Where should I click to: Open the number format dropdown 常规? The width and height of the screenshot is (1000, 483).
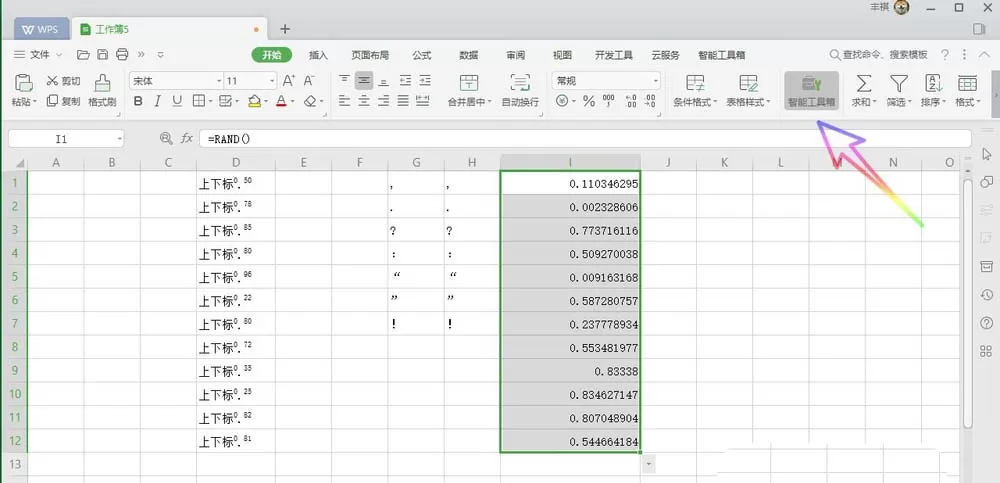pyautogui.click(x=606, y=81)
